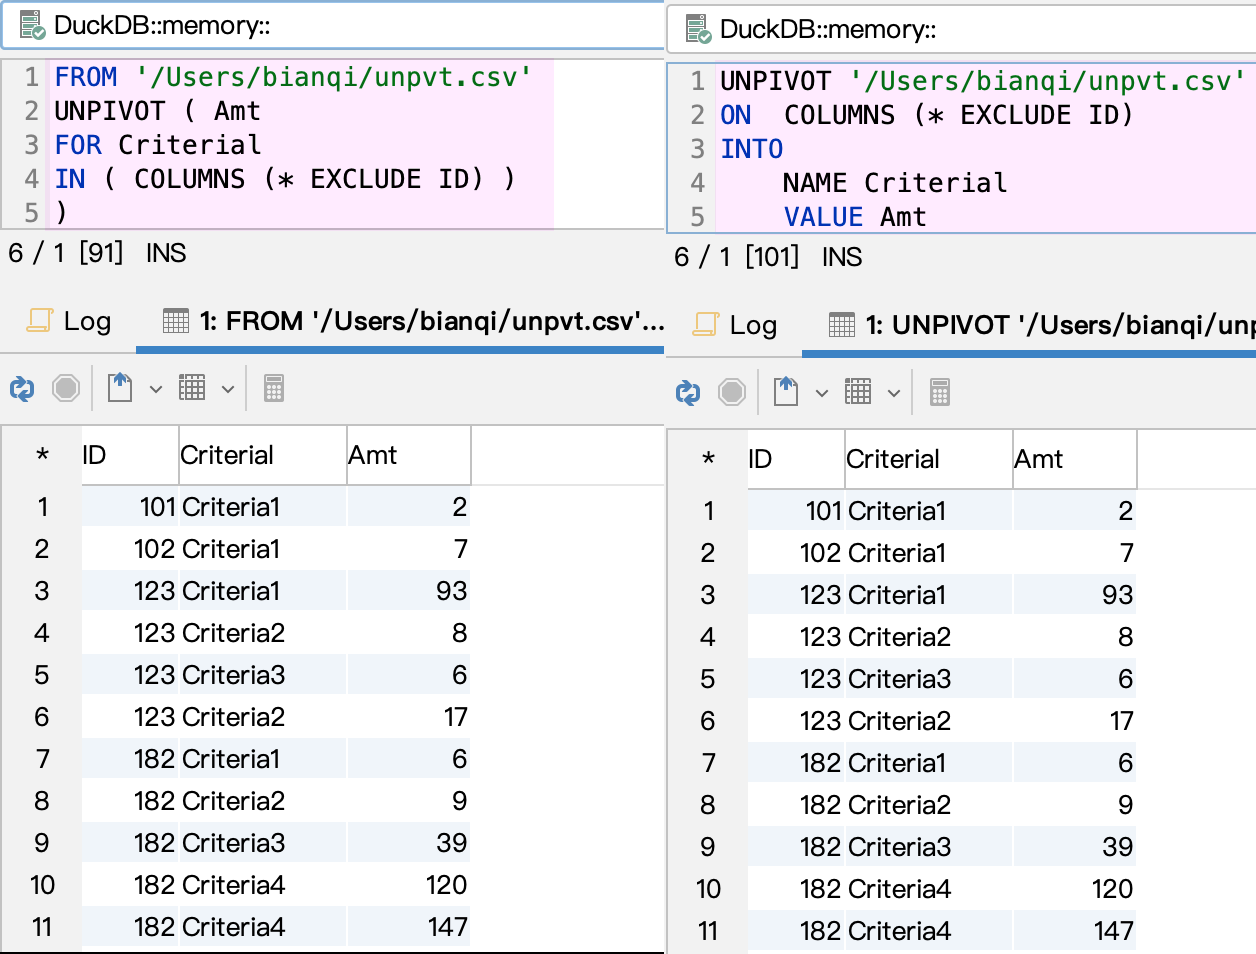This screenshot has height=954, width=1256.
Task: Click the calculator icon in left results toolbar
Action: pos(274,388)
